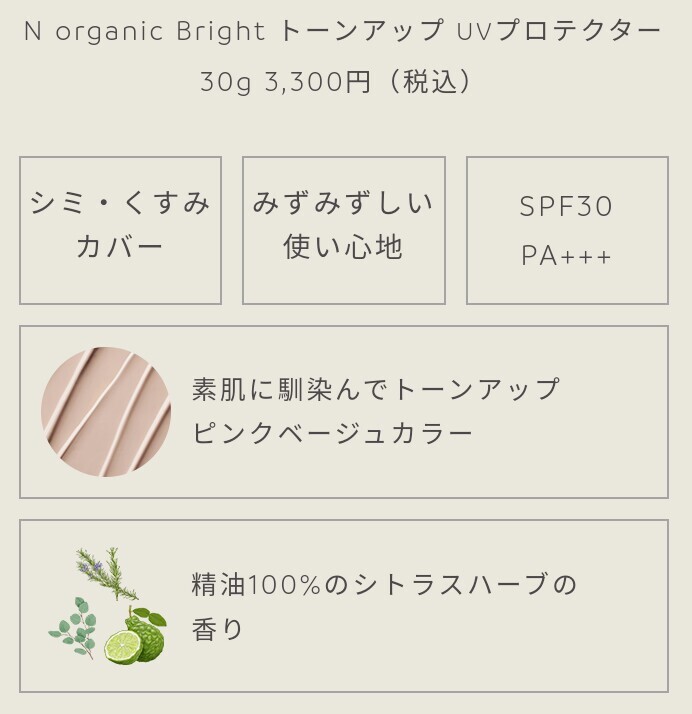Select the みずみずしい 使い心地 feature box
This screenshot has height=714, width=692.
click(x=344, y=230)
